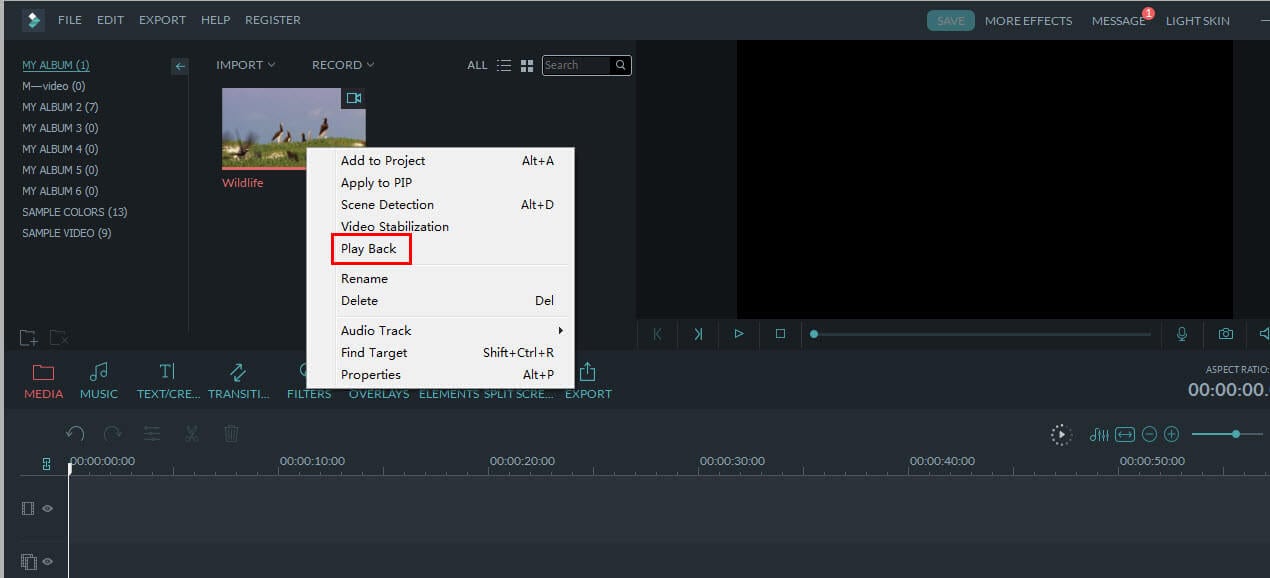The width and height of the screenshot is (1270, 578).
Task: Click the Filmora logo icon
Action: (x=33, y=20)
